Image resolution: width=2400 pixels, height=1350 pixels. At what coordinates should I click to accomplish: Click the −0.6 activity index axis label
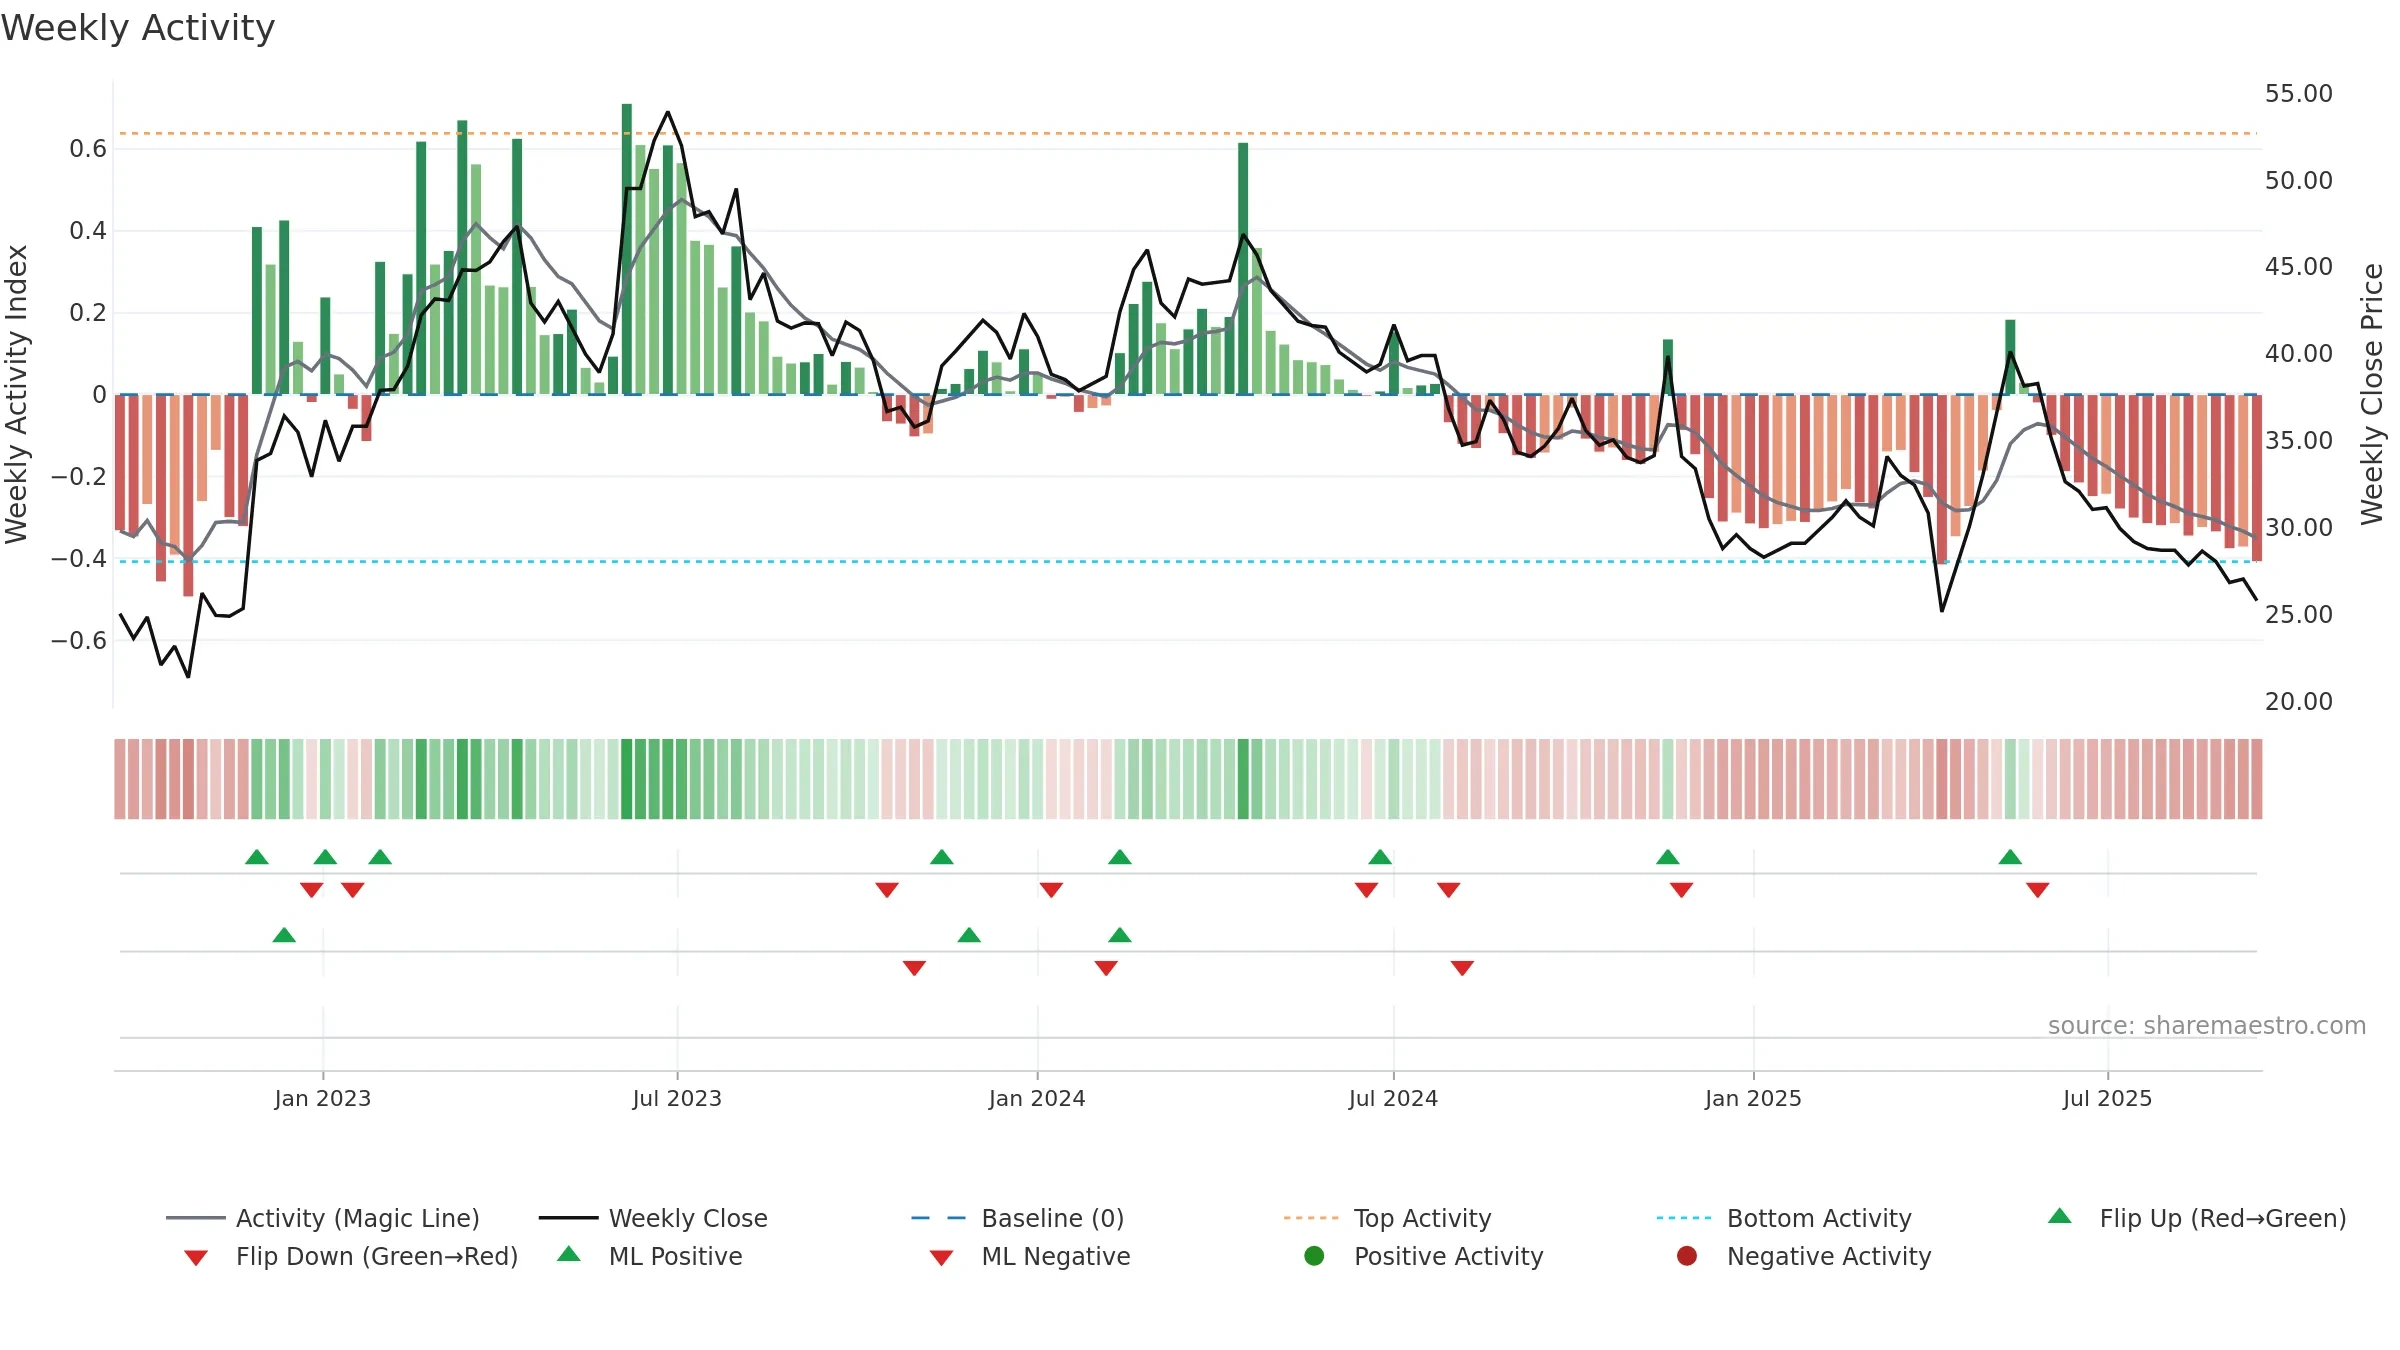79,641
